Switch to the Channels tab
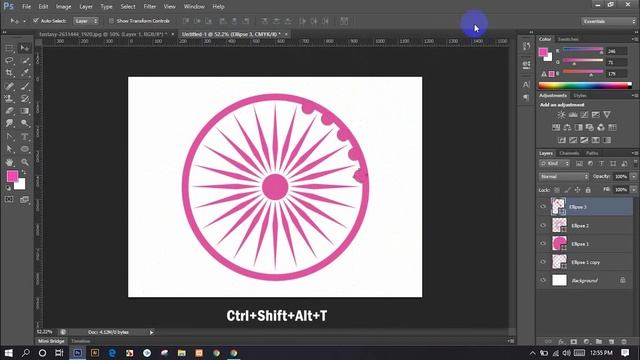 point(569,153)
